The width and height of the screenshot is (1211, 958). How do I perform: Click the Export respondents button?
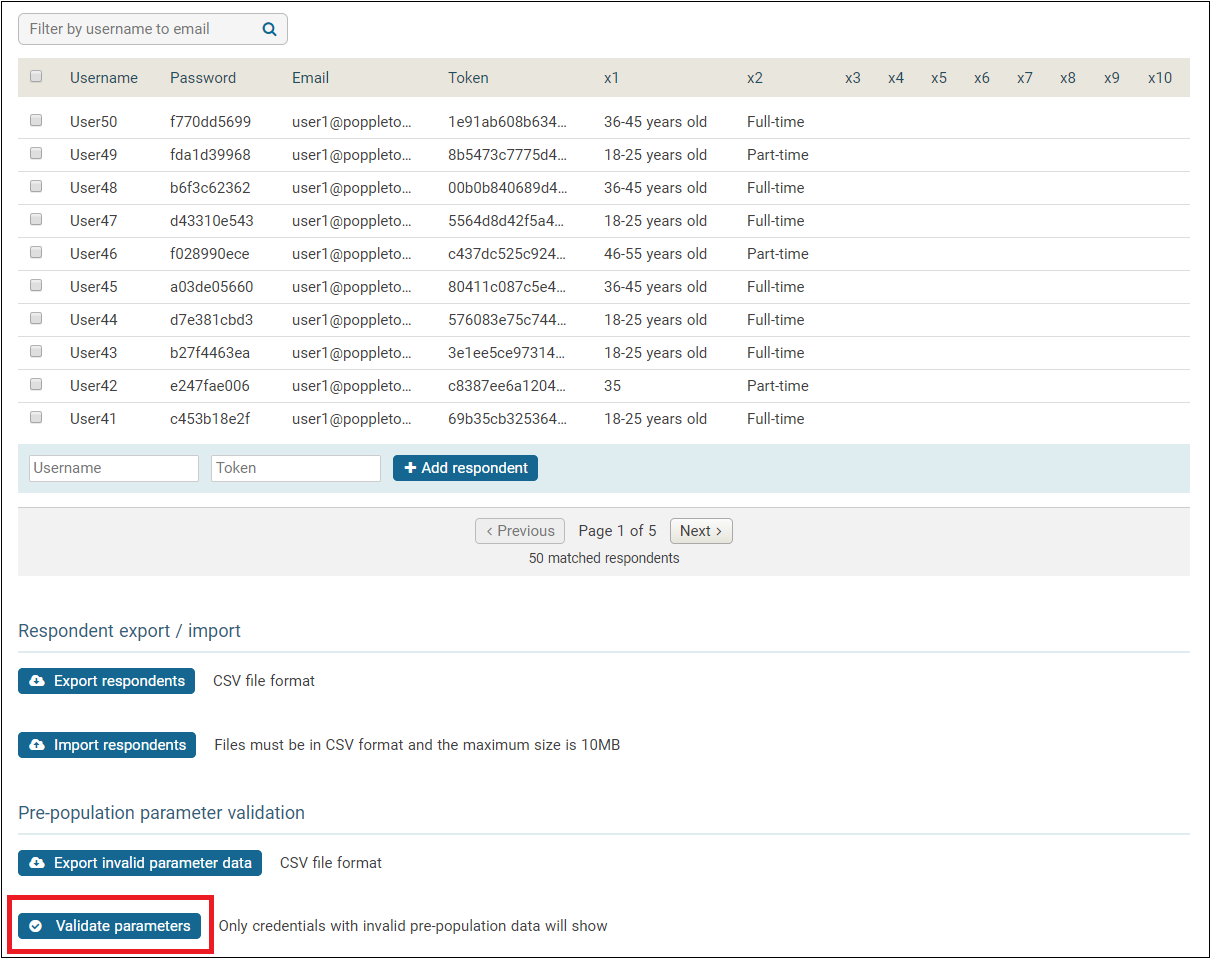click(x=106, y=681)
